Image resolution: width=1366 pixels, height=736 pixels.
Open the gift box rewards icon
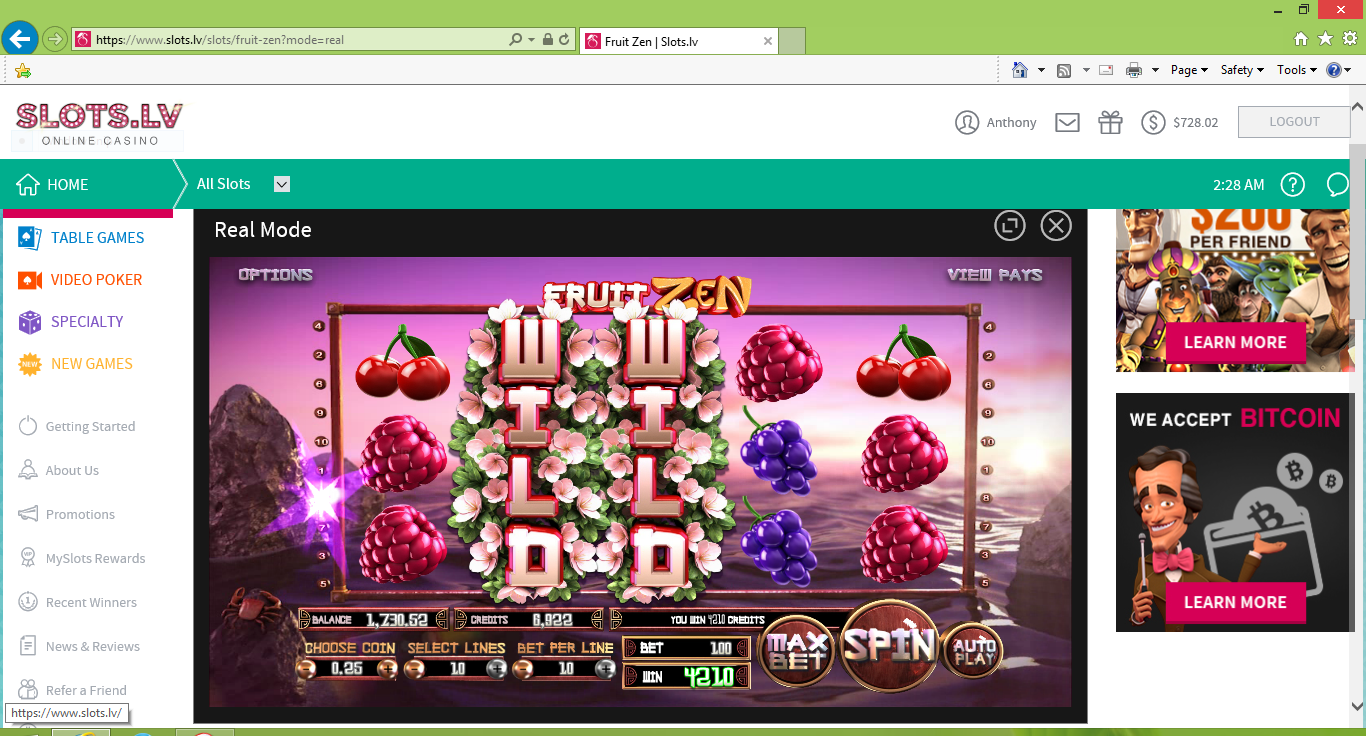click(1110, 122)
